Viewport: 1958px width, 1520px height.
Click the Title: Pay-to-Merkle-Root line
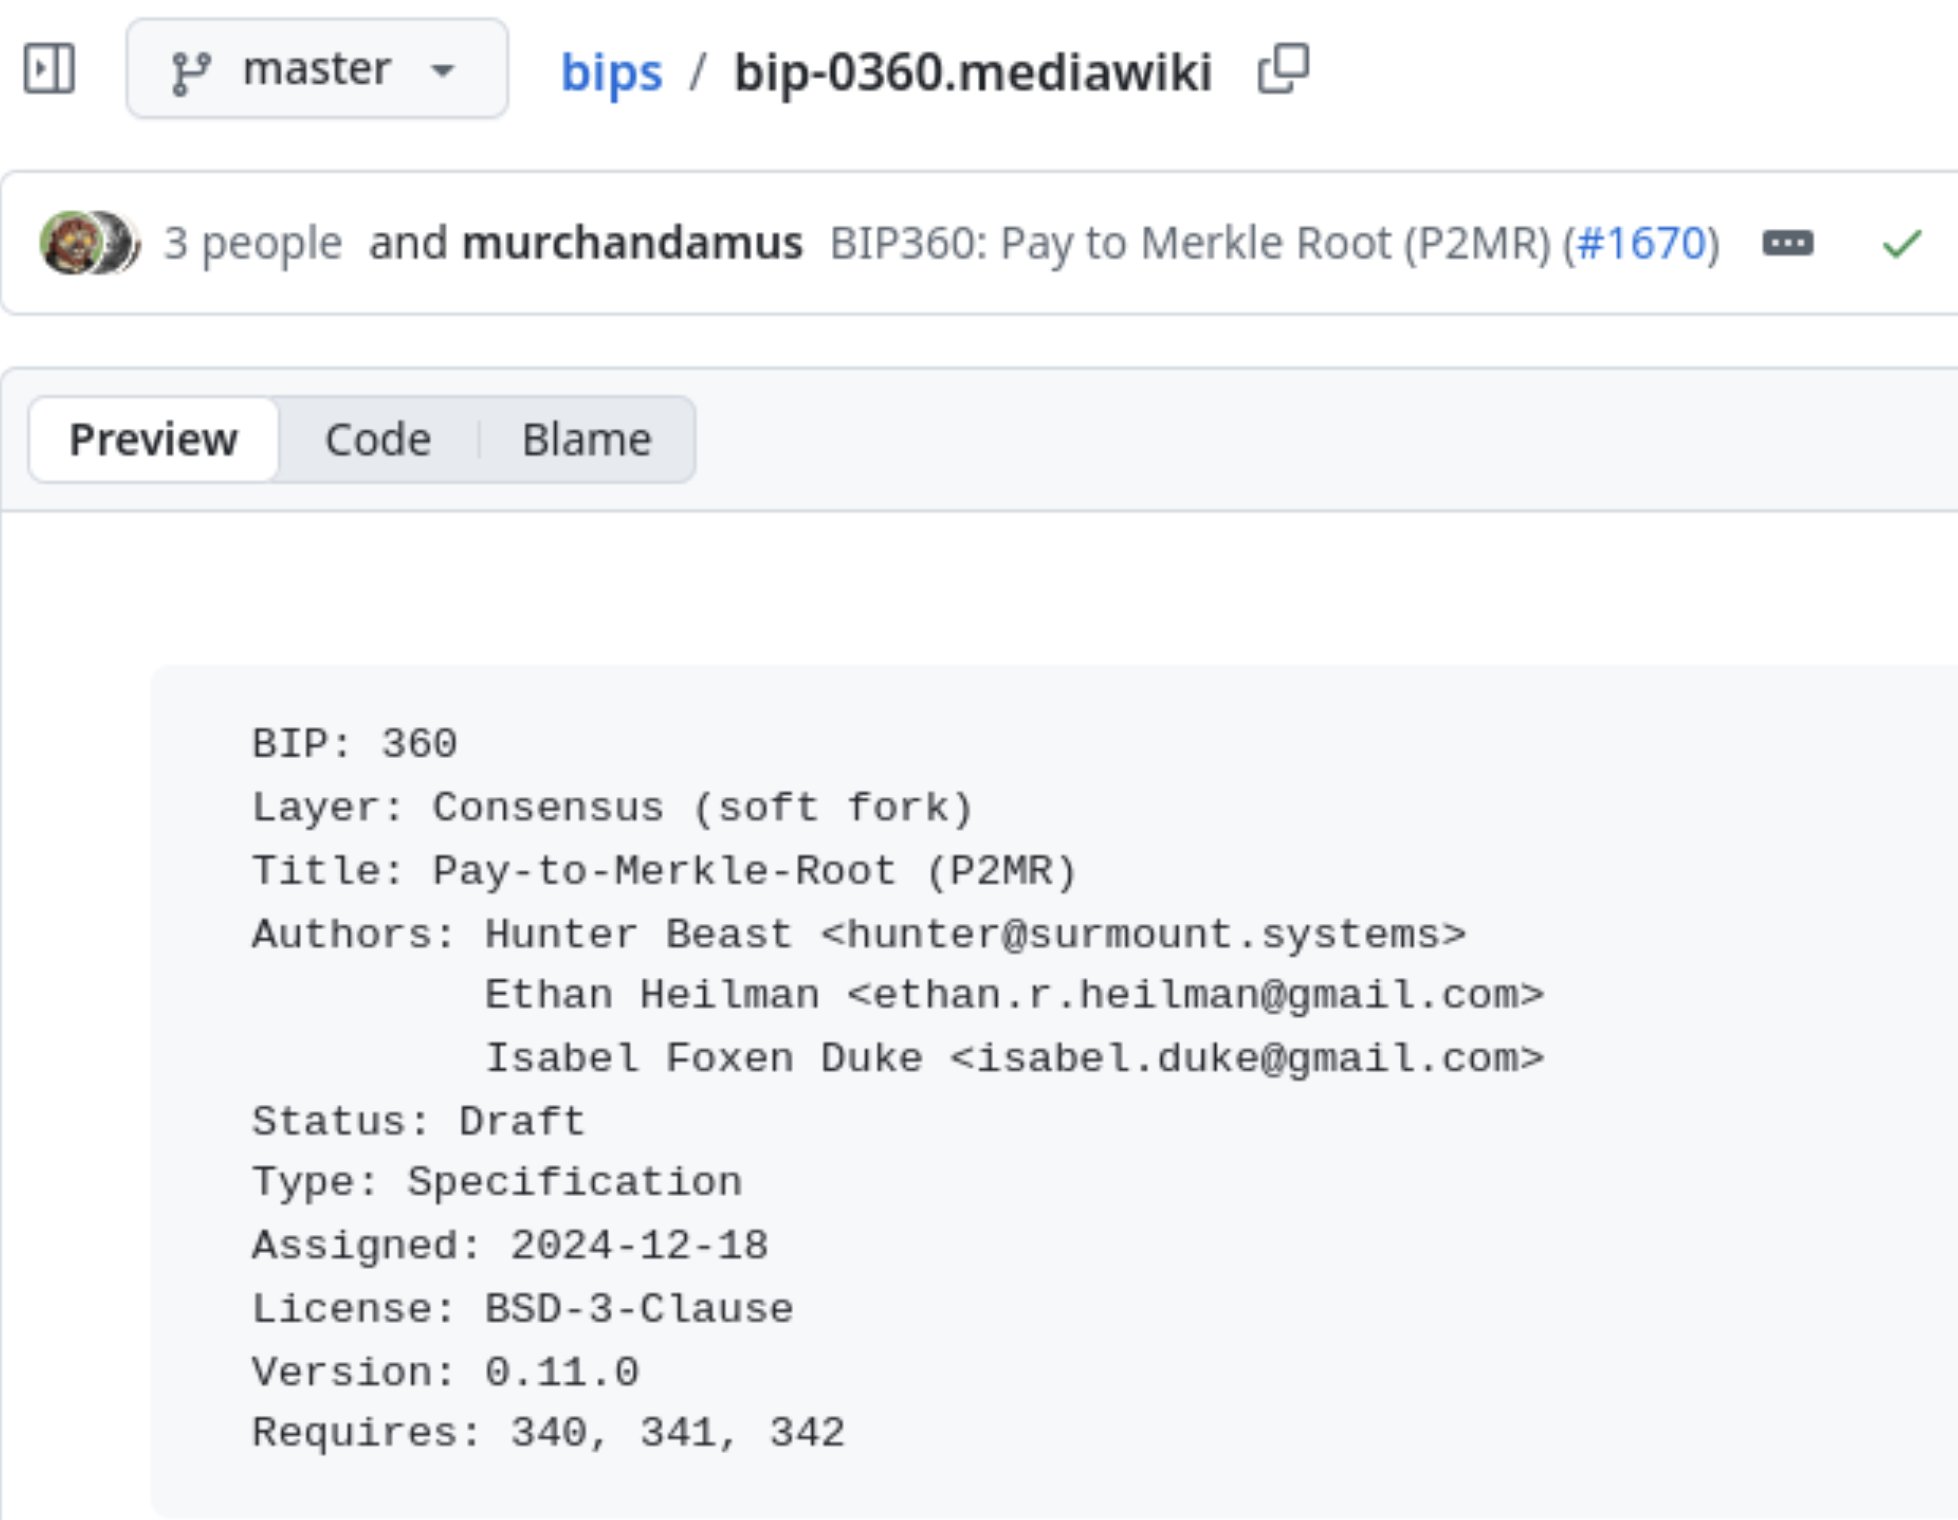click(663, 870)
